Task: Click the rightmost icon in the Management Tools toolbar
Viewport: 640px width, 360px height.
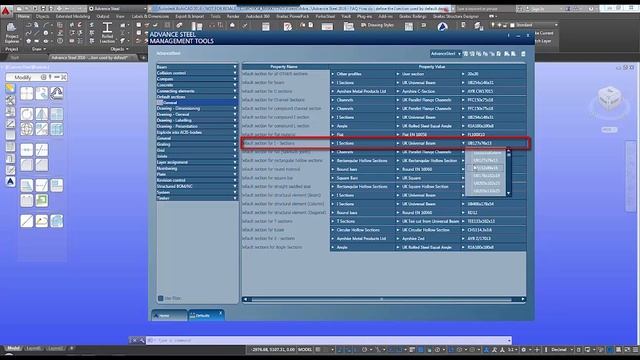Action: (x=523, y=54)
